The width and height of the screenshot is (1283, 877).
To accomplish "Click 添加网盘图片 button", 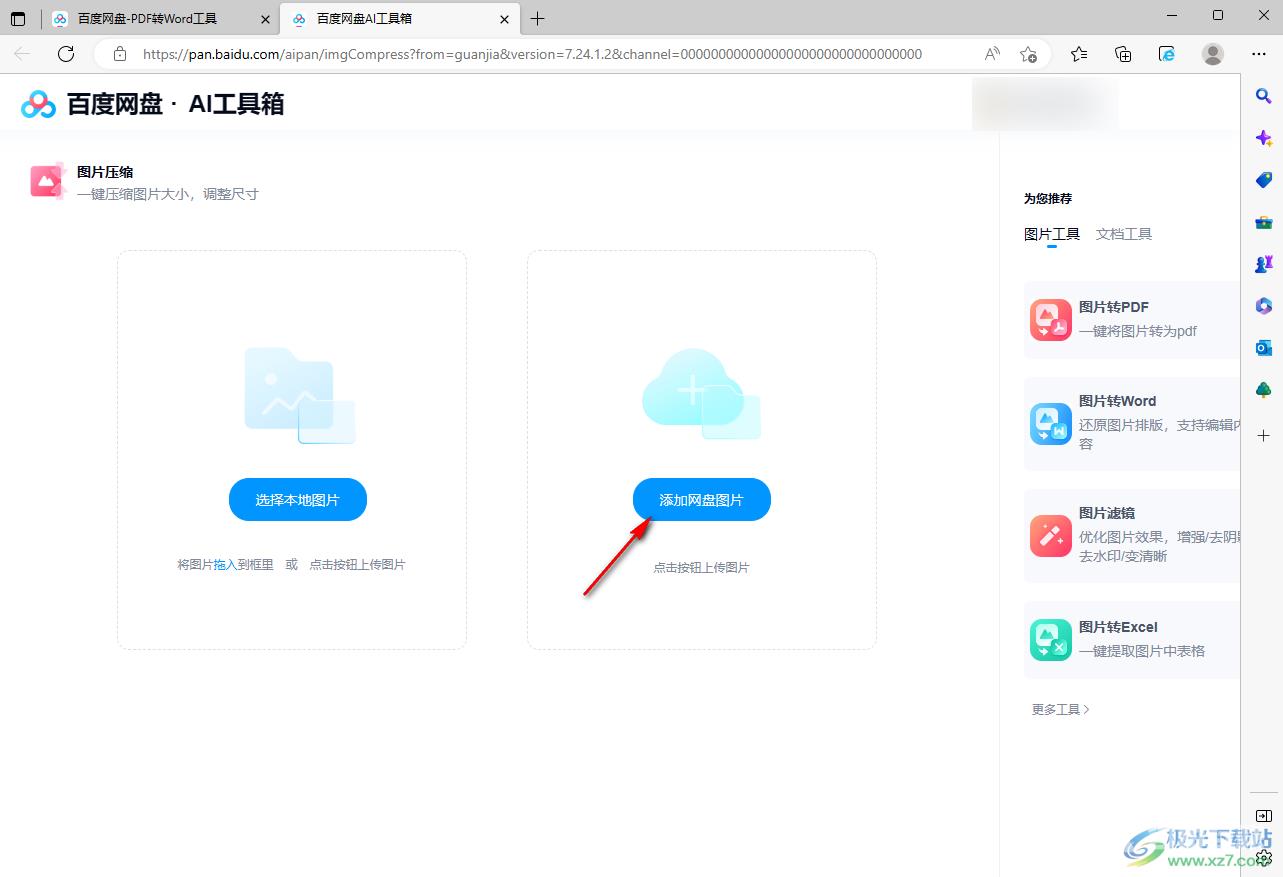I will pyautogui.click(x=701, y=500).
